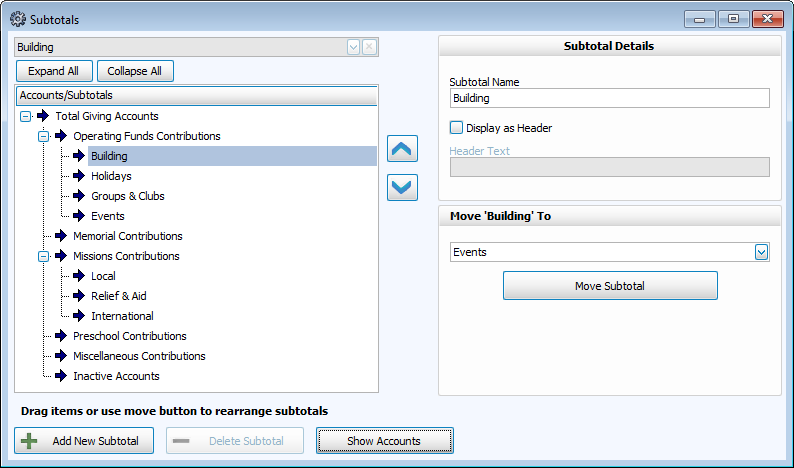Select Preschool Contributions tree item
794x468 pixels.
[129, 336]
